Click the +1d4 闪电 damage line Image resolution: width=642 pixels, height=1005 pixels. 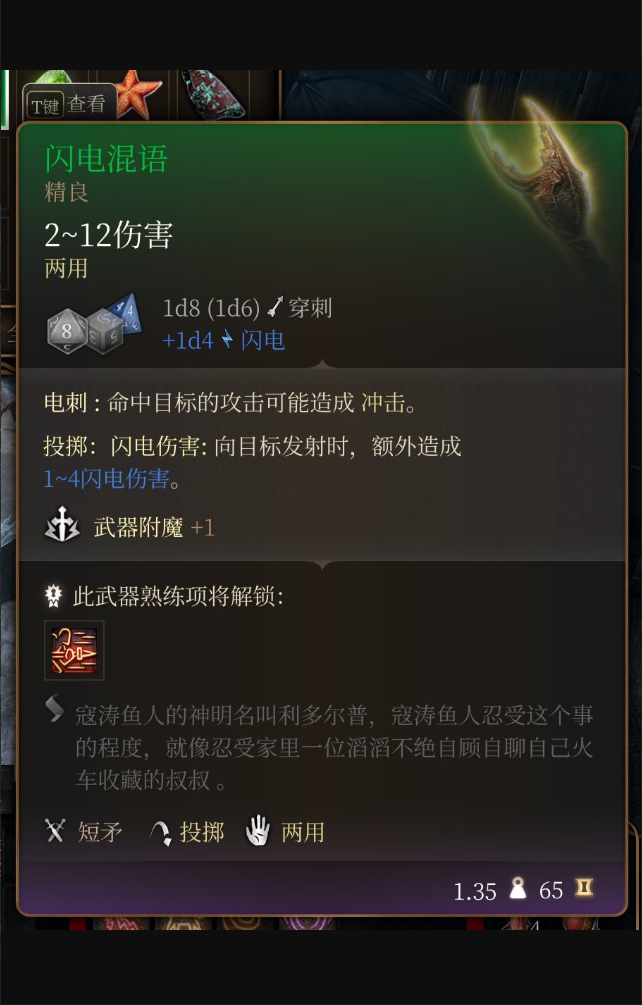pyautogui.click(x=224, y=340)
